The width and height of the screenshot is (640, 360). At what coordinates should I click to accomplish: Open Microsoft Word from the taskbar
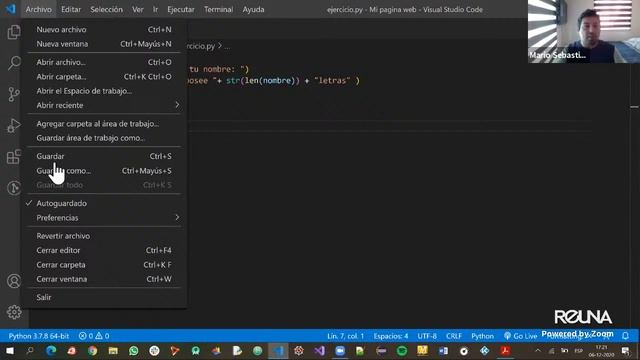[x=443, y=351]
